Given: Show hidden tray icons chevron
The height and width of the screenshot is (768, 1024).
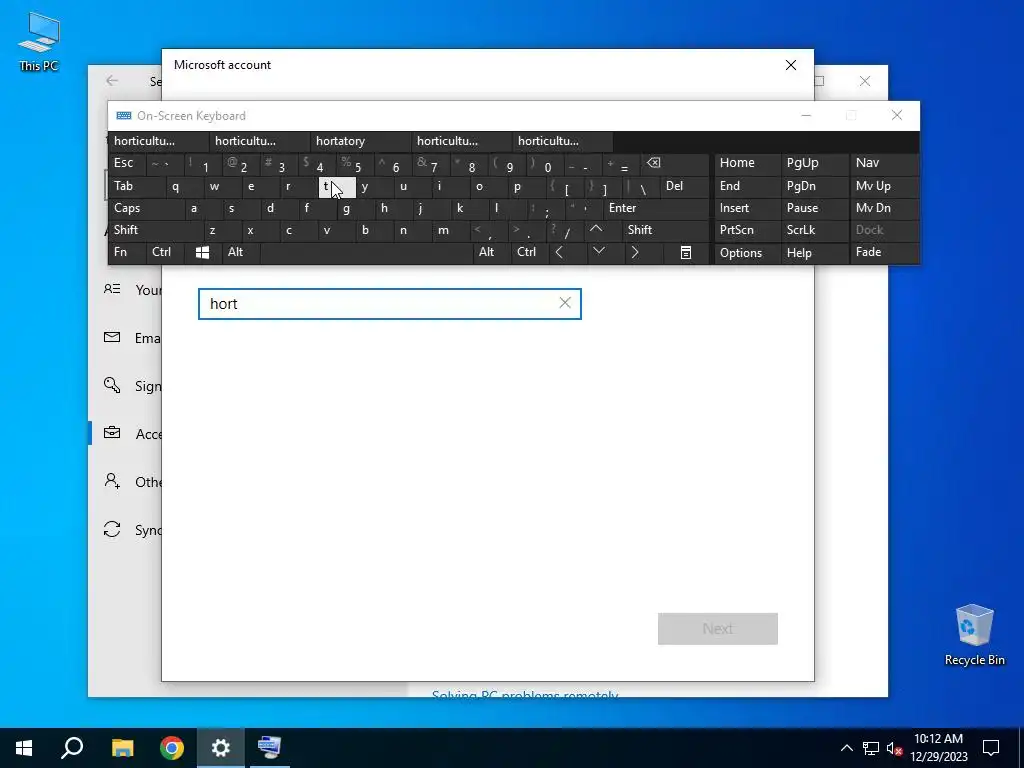Looking at the screenshot, I should pos(846,748).
